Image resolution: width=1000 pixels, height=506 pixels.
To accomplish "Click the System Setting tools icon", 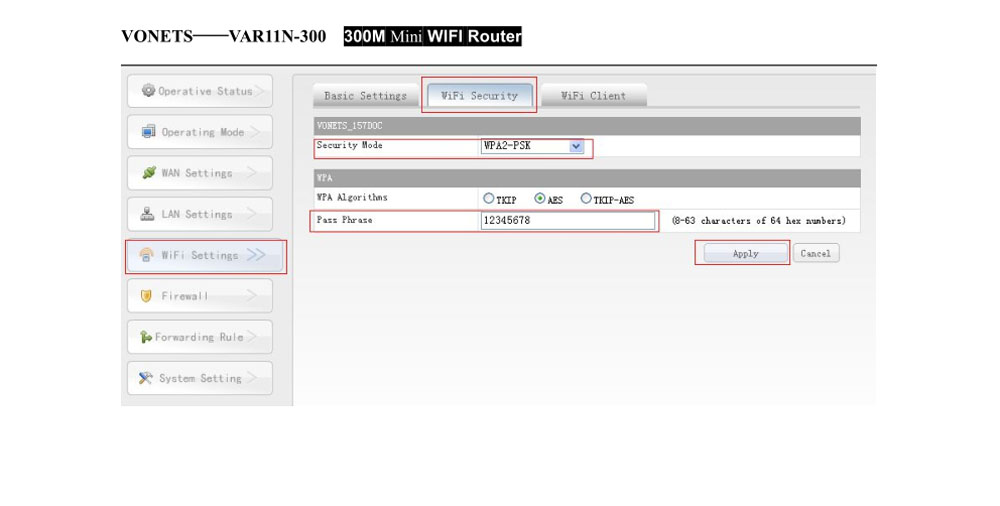I will coord(145,378).
